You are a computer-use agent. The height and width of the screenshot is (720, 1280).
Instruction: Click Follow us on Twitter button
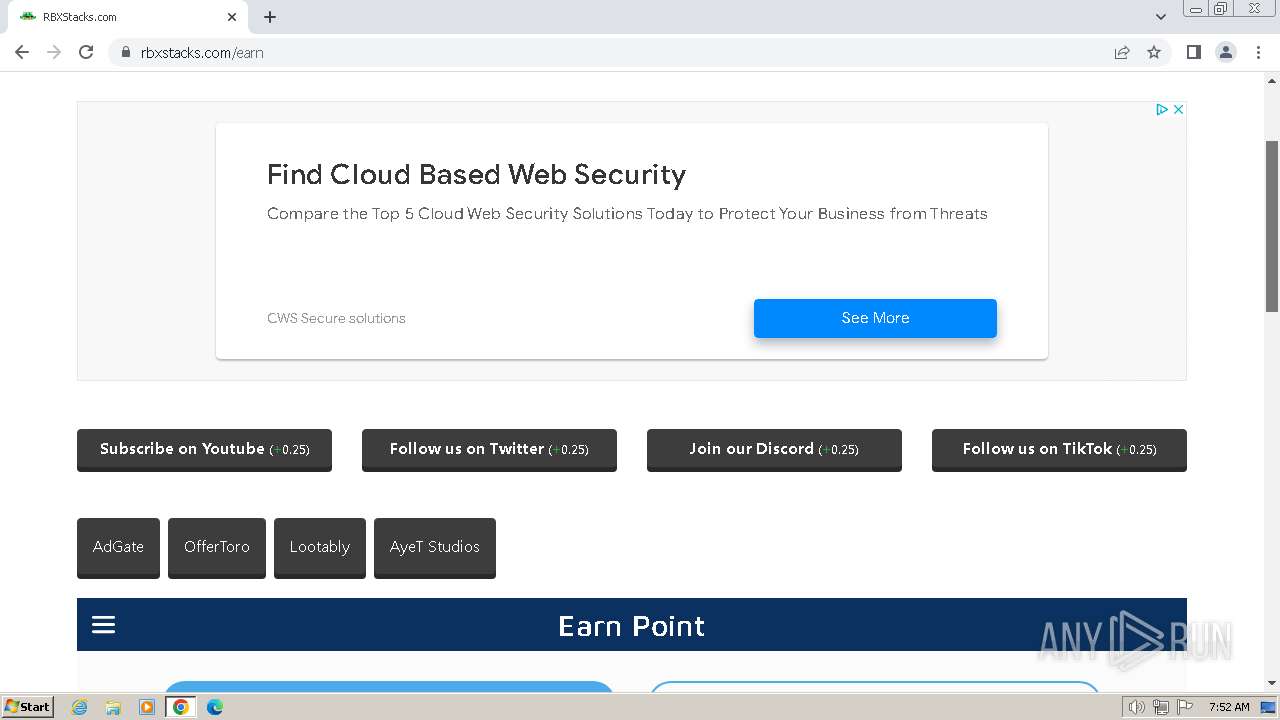coord(489,450)
